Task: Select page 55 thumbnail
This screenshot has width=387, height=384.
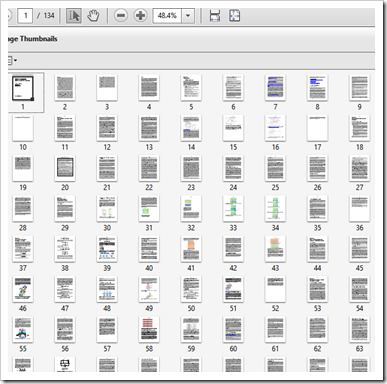Action: coord(23,330)
